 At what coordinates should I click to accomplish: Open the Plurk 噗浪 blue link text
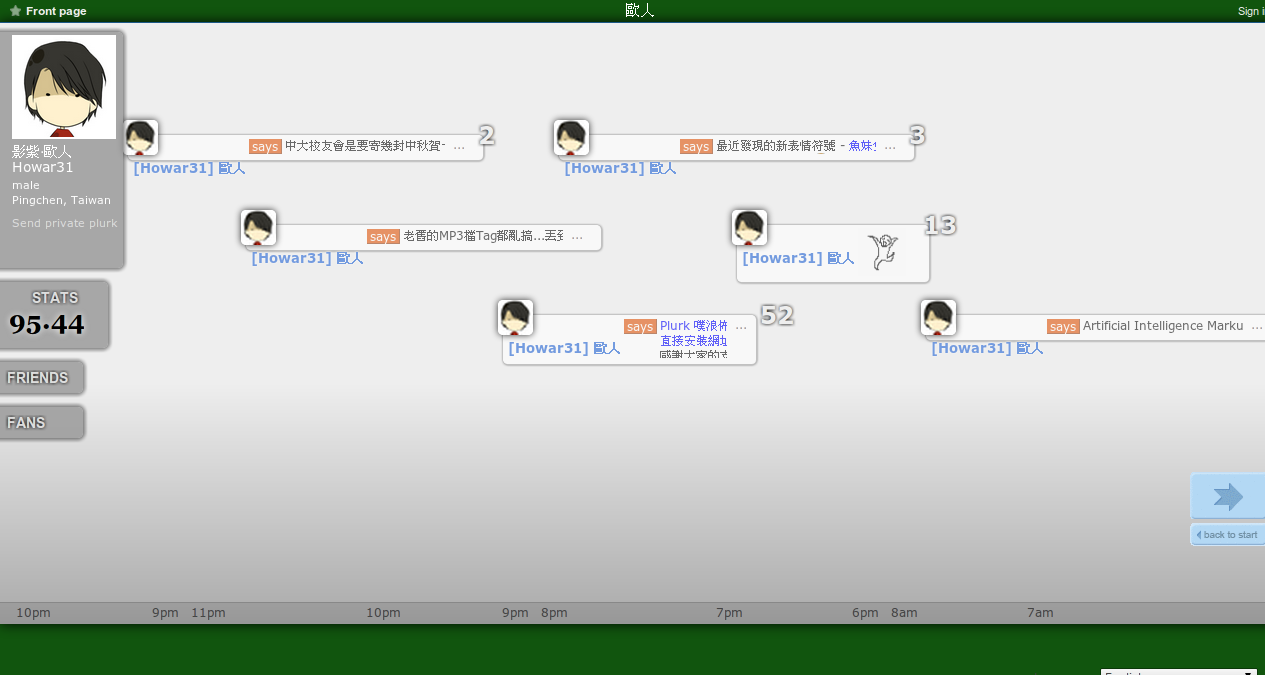tap(693, 326)
